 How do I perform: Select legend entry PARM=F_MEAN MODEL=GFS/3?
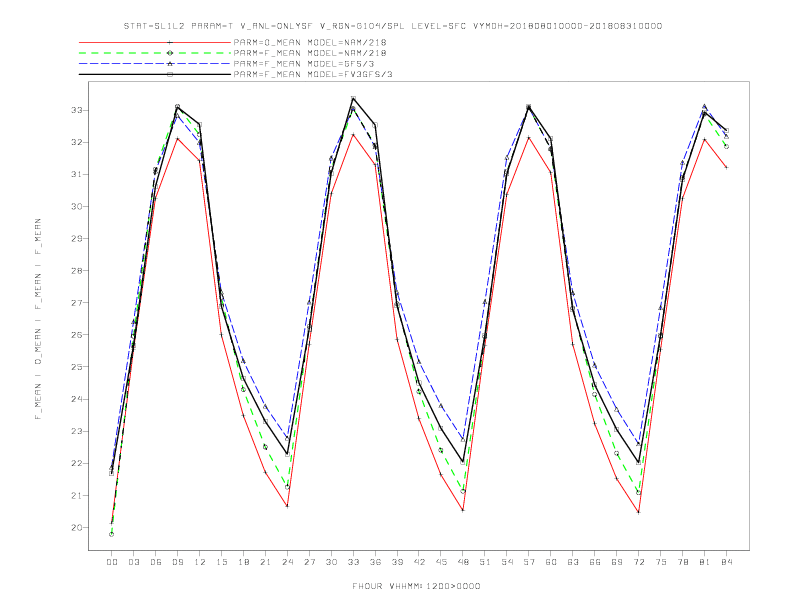(304, 64)
